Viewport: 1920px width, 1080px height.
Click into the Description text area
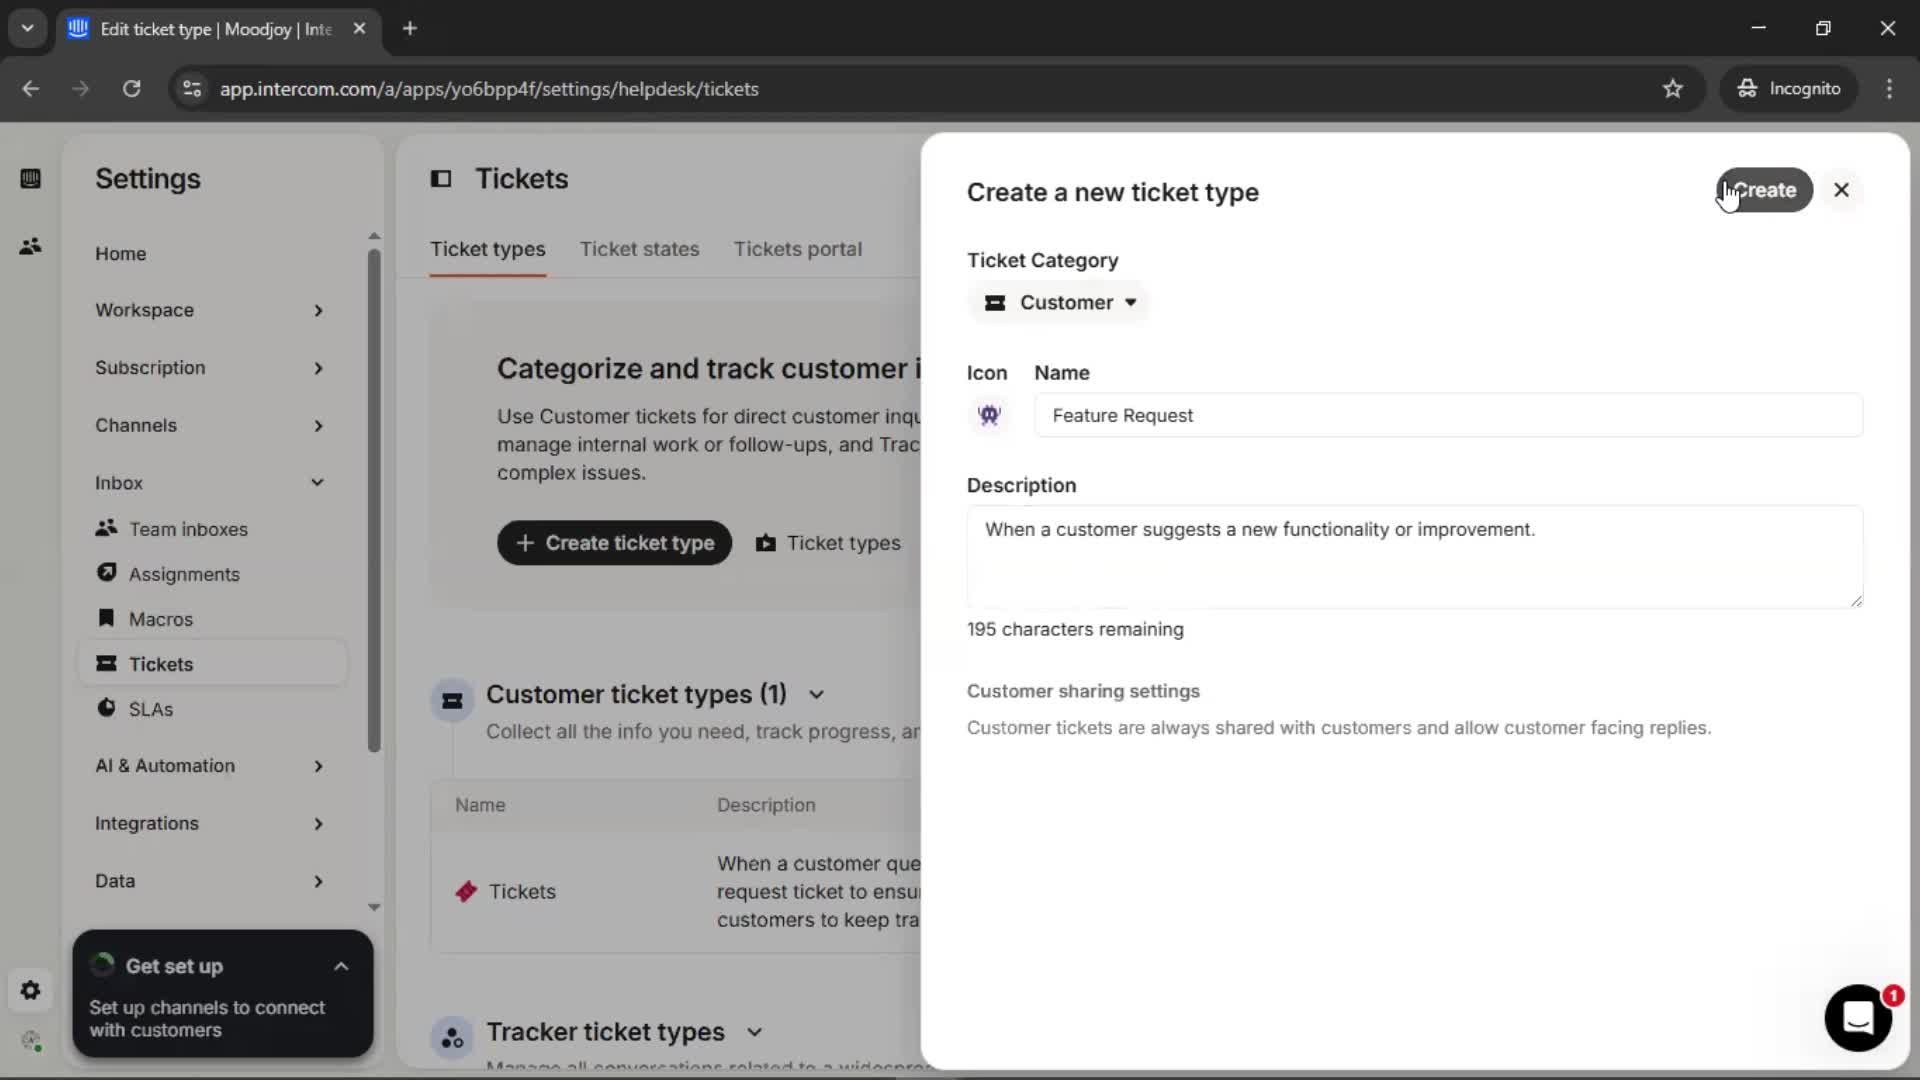(x=1414, y=557)
